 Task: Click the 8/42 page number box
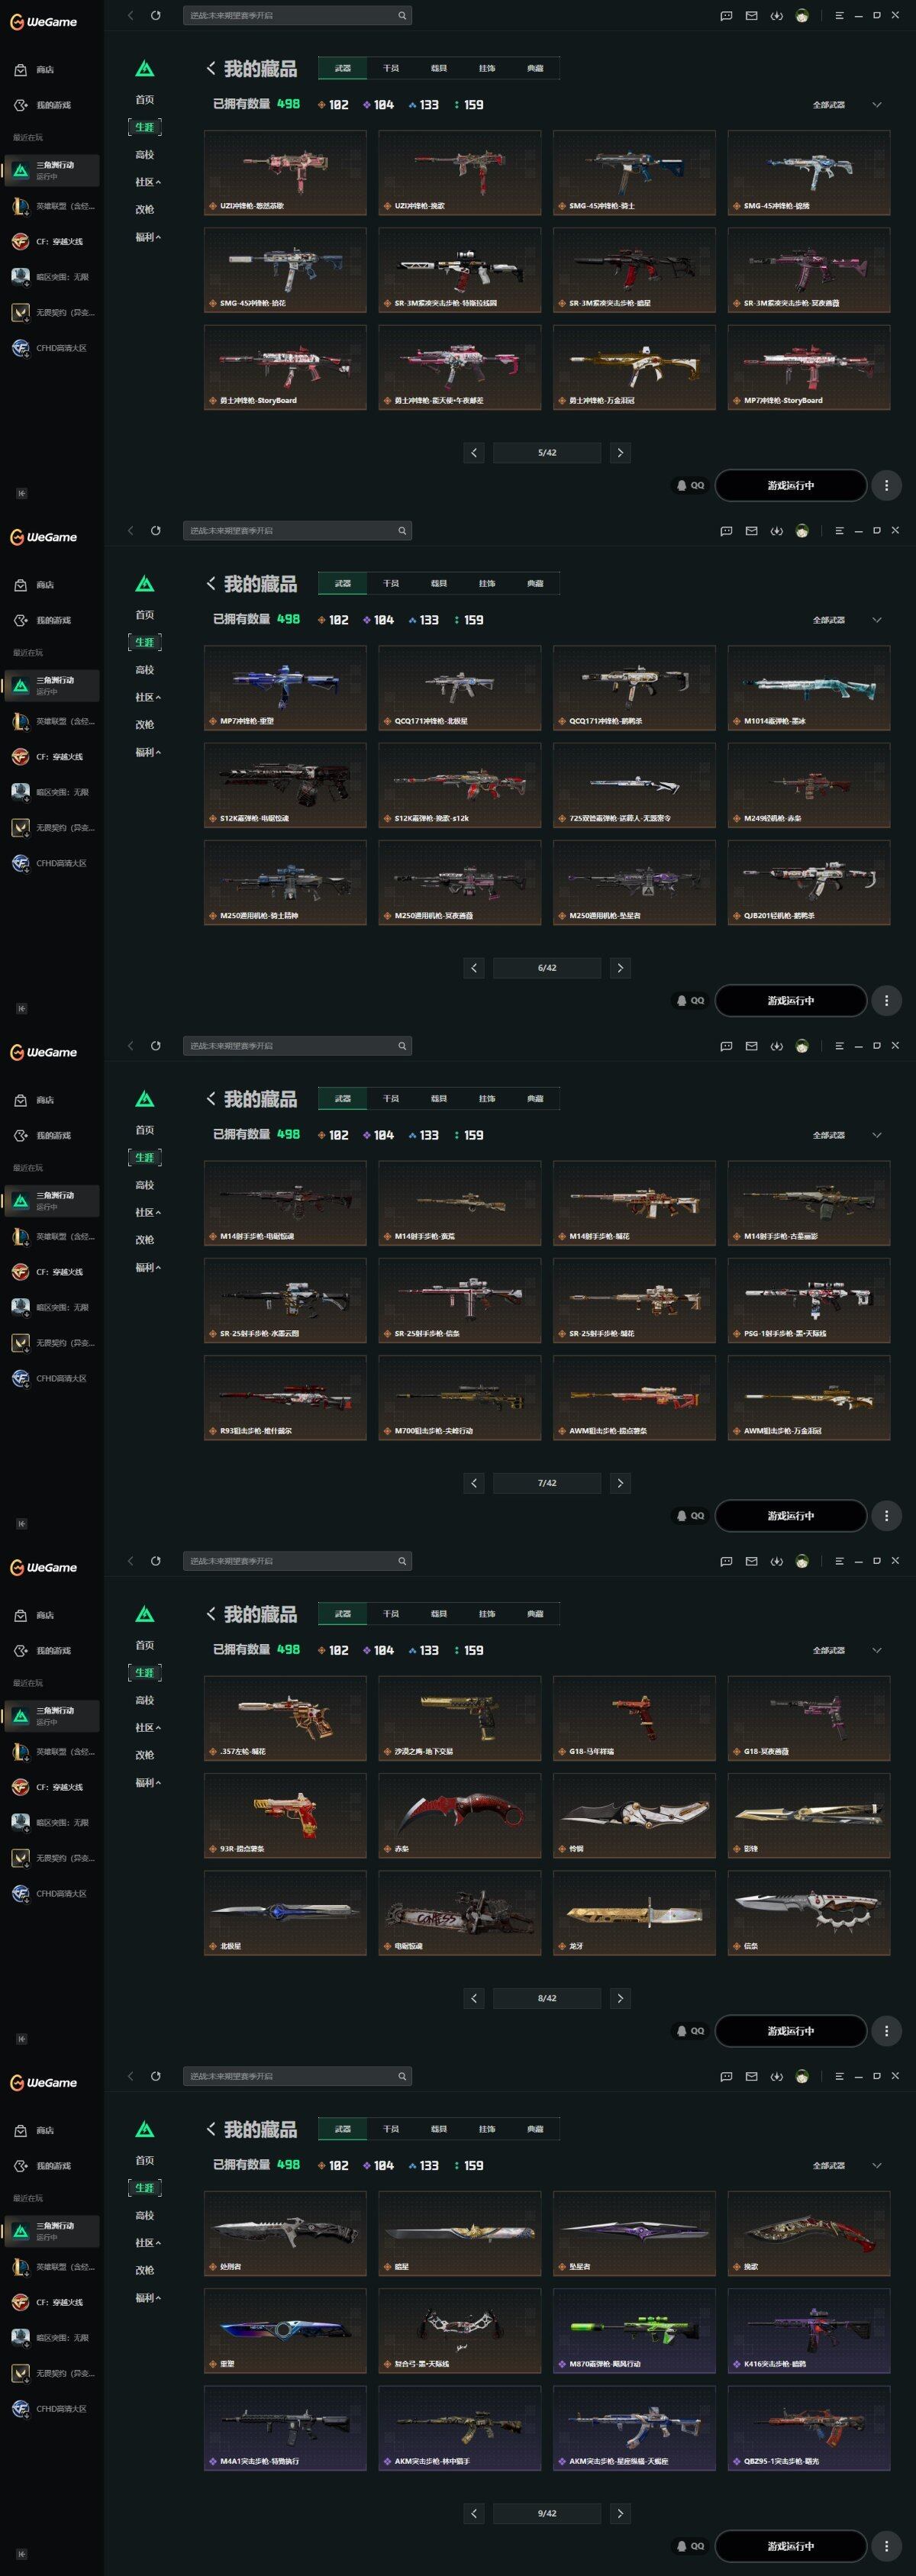[x=547, y=1998]
